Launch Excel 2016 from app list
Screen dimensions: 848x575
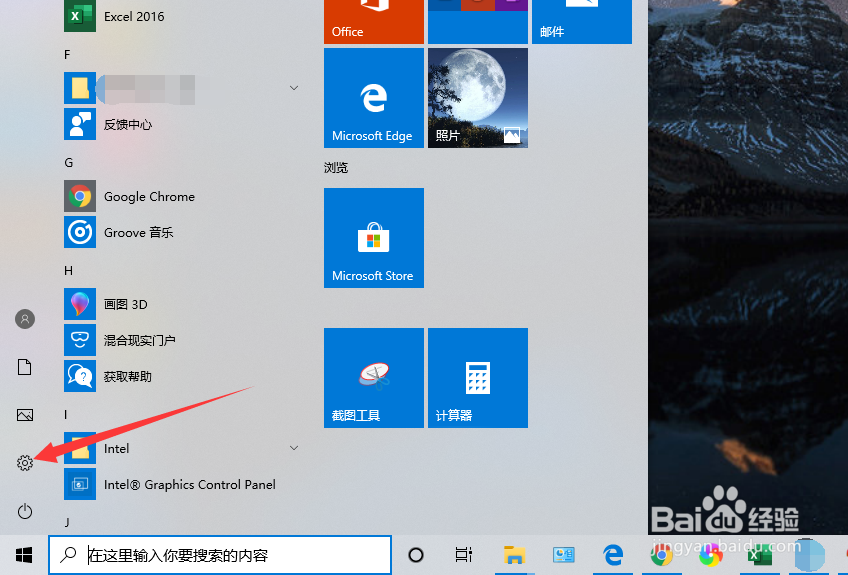tap(181, 16)
